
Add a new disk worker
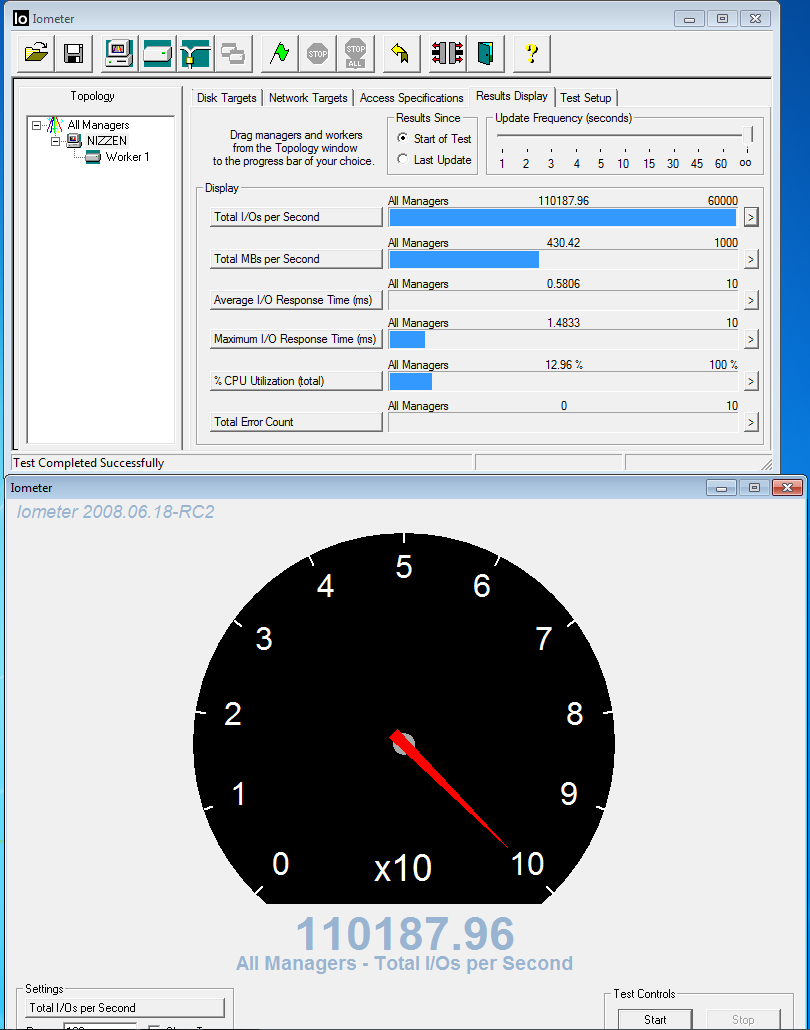point(157,53)
